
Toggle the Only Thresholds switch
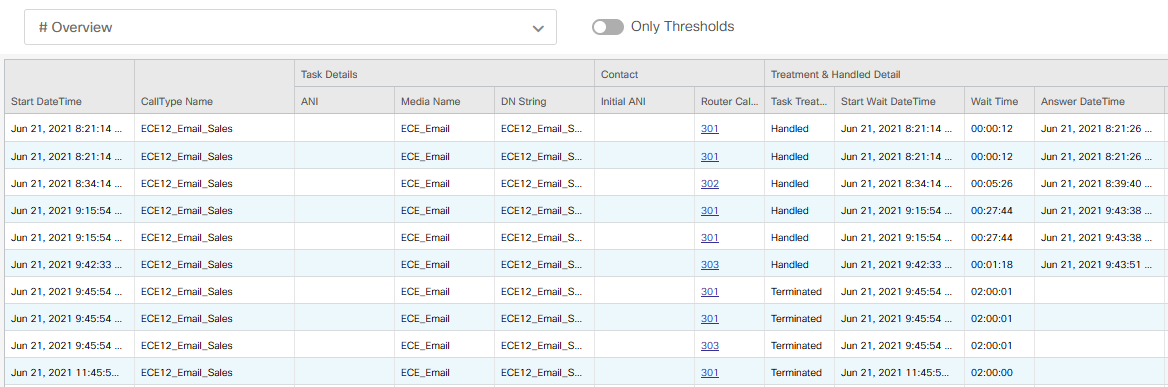(x=607, y=27)
